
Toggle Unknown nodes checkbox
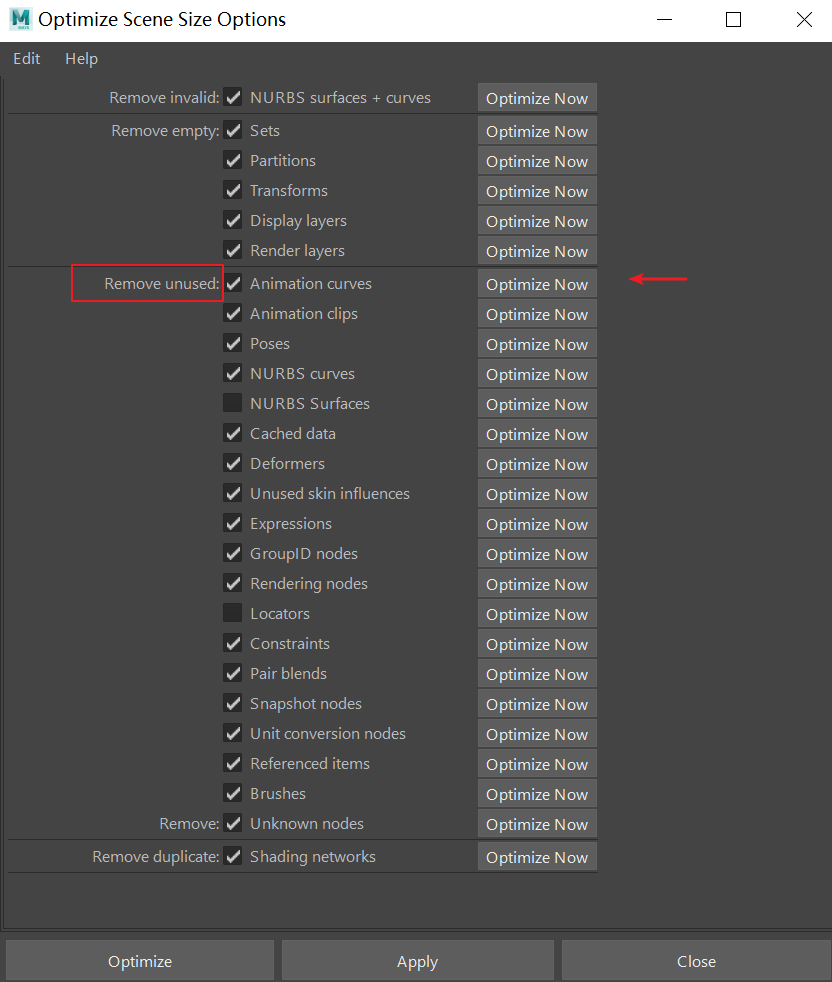click(233, 823)
